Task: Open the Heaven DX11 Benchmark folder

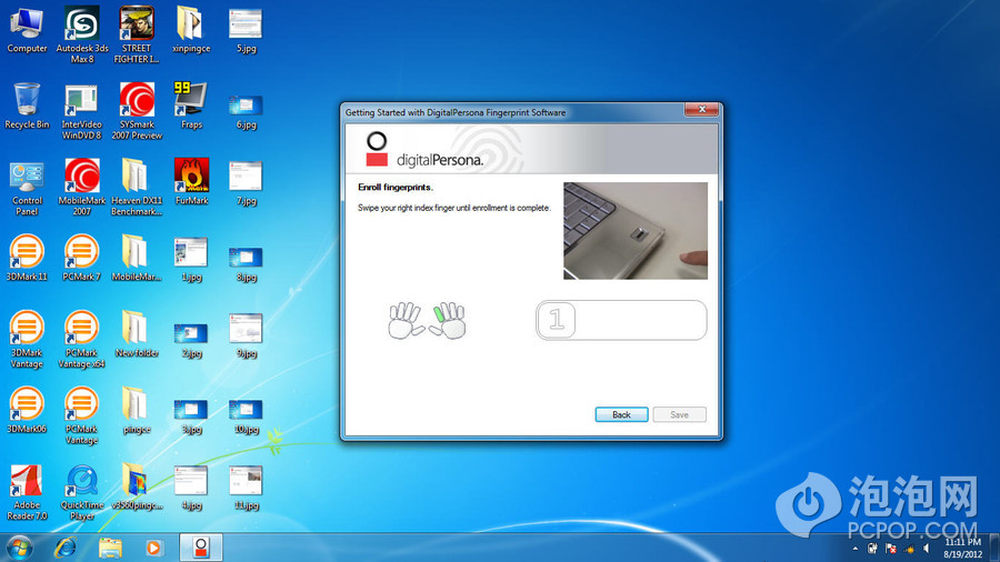Action: coord(136,188)
